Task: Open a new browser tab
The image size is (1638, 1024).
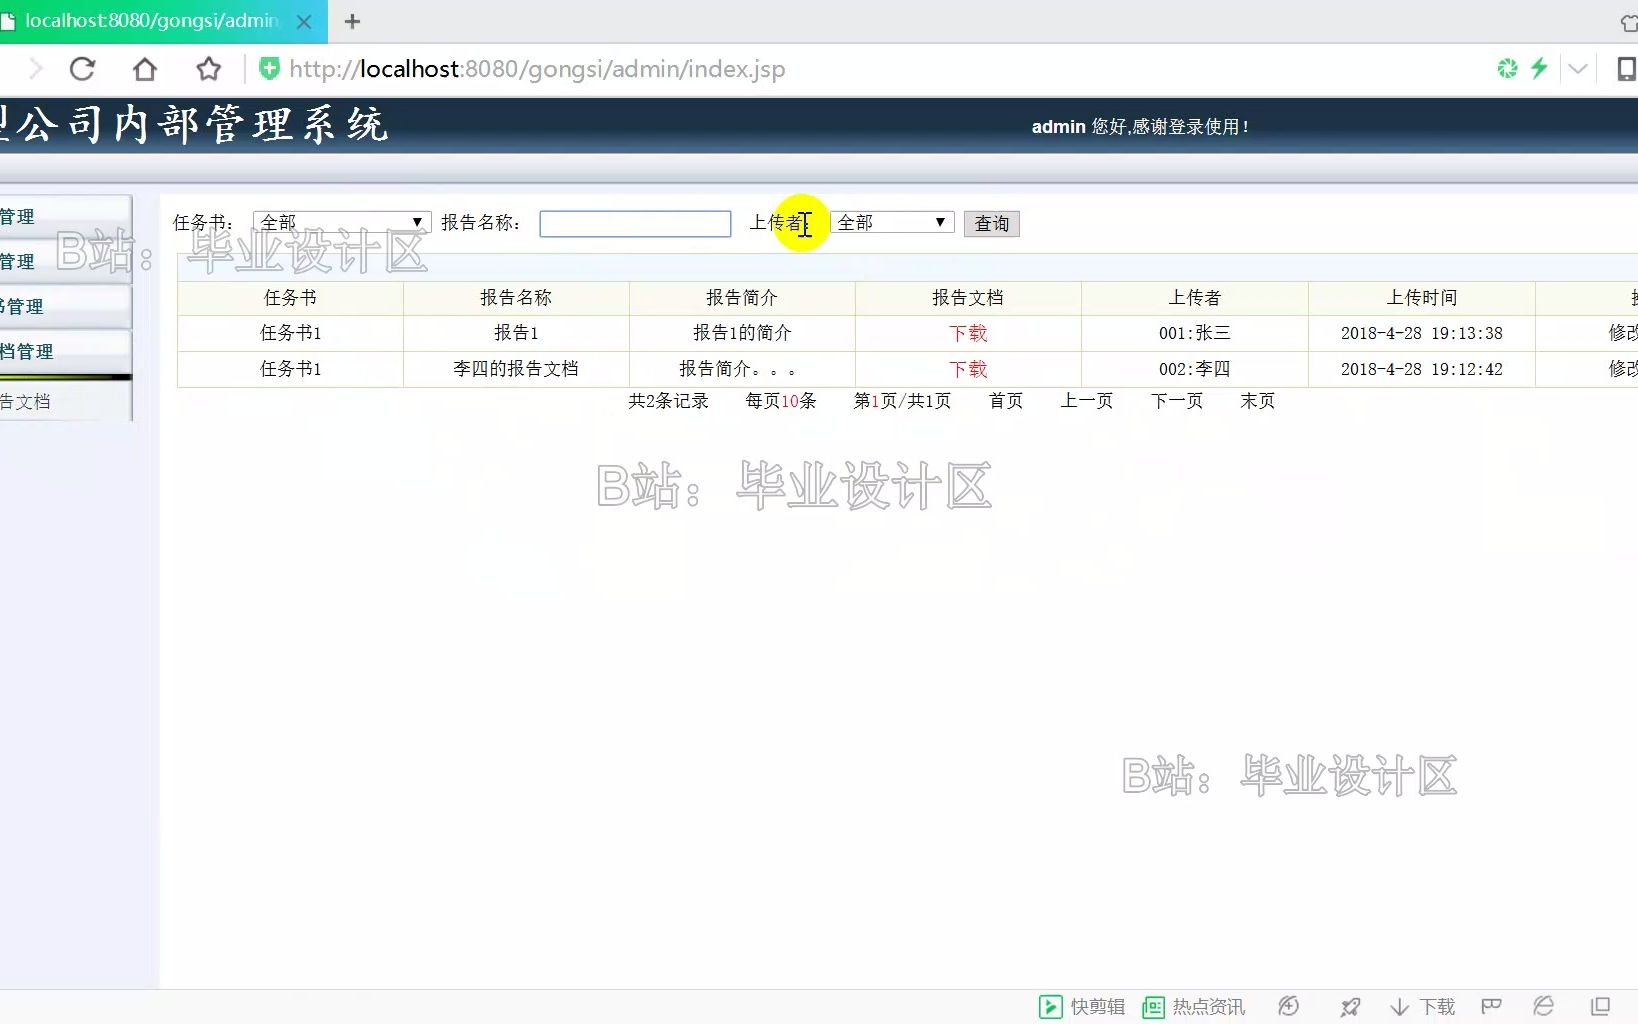Action: (352, 21)
